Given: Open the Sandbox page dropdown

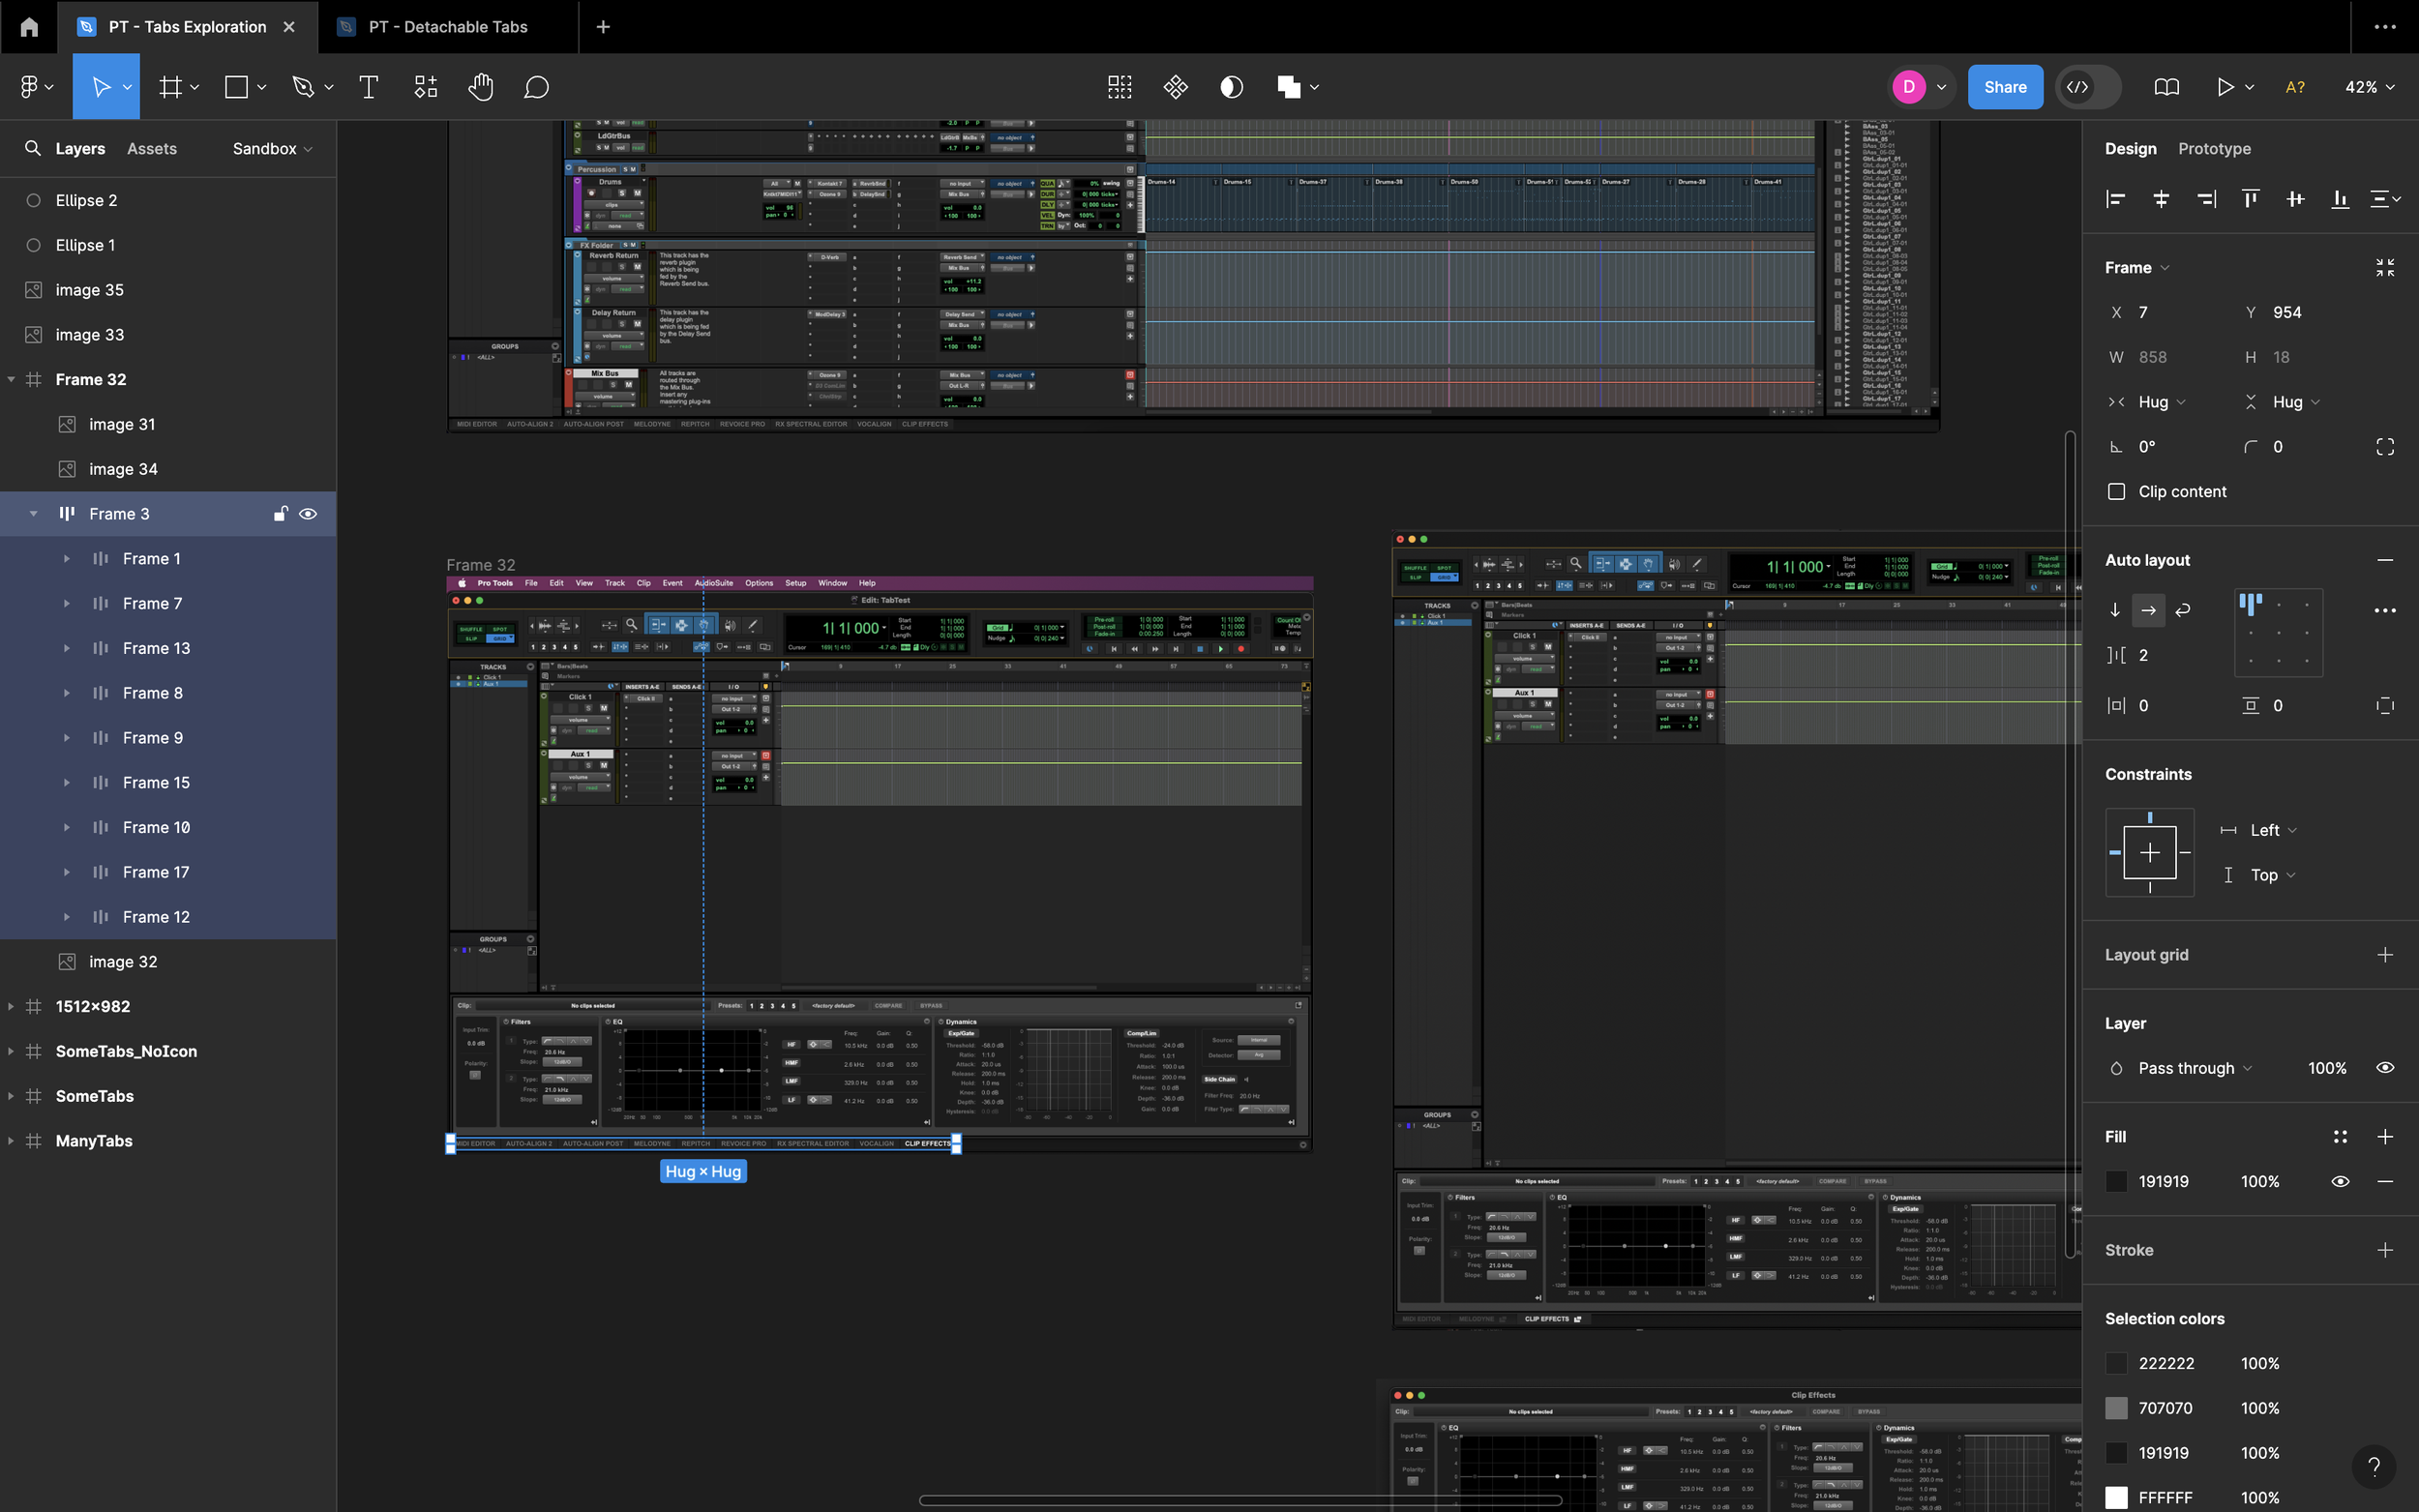Looking at the screenshot, I should tap(272, 148).
